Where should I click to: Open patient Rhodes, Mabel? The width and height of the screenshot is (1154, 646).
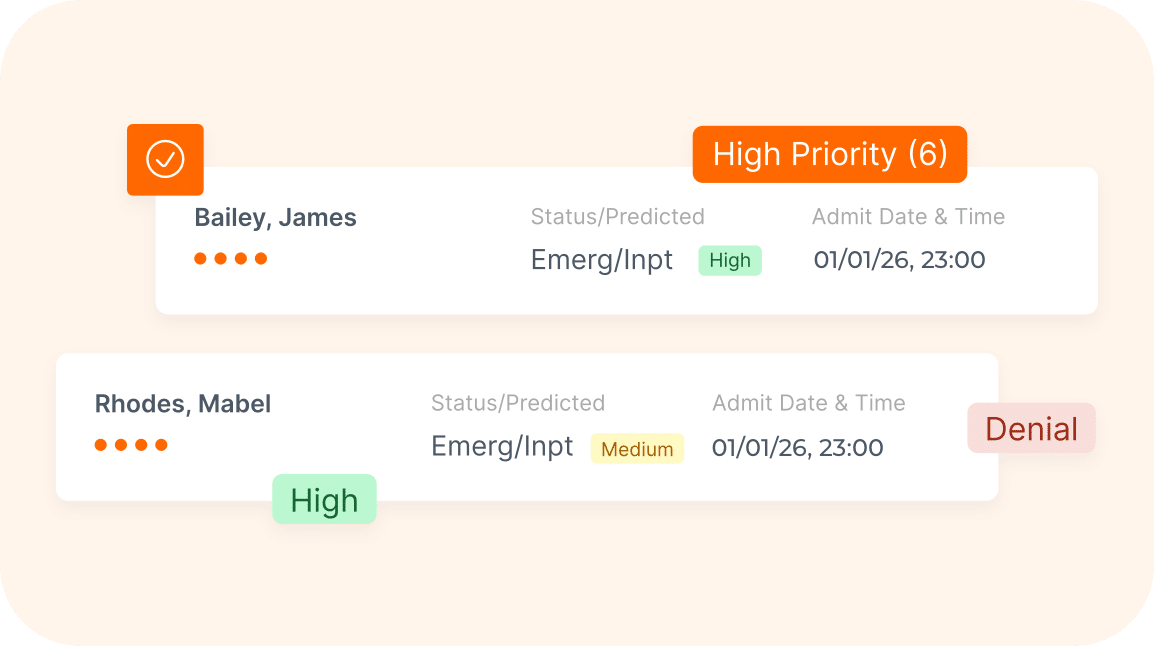tap(183, 404)
